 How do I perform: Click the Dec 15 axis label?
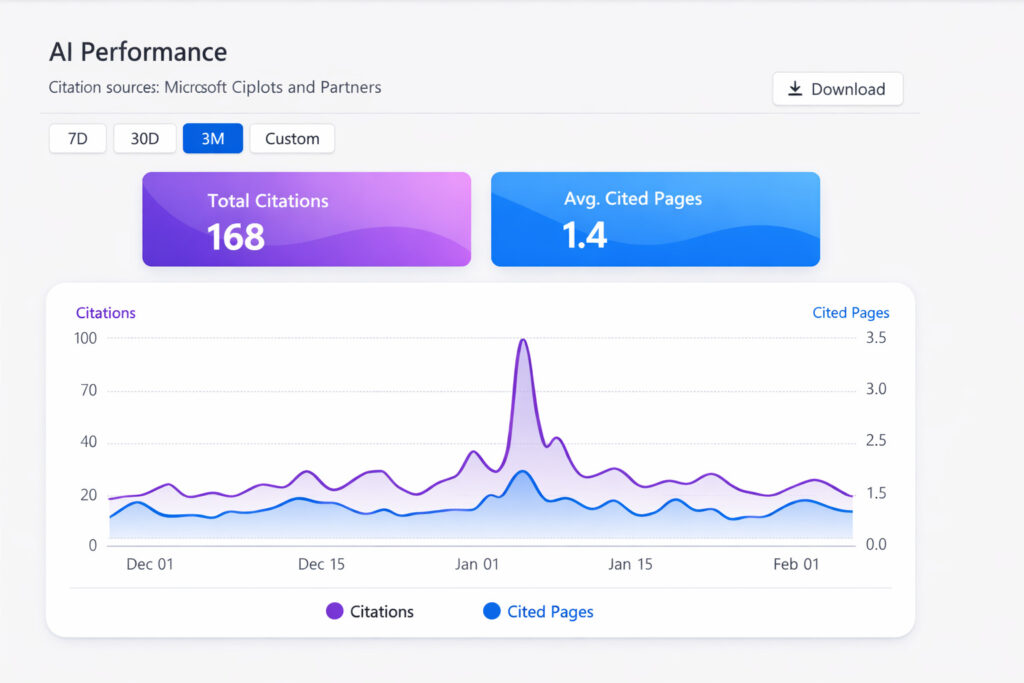click(x=321, y=564)
